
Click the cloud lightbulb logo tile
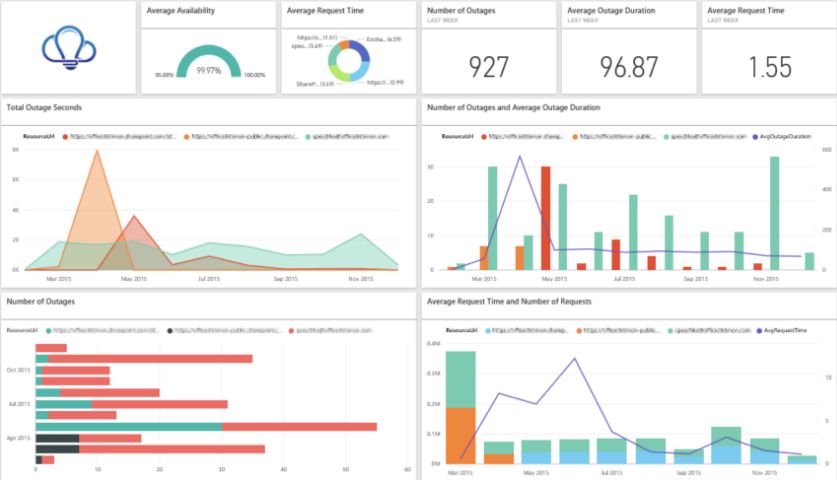[69, 48]
